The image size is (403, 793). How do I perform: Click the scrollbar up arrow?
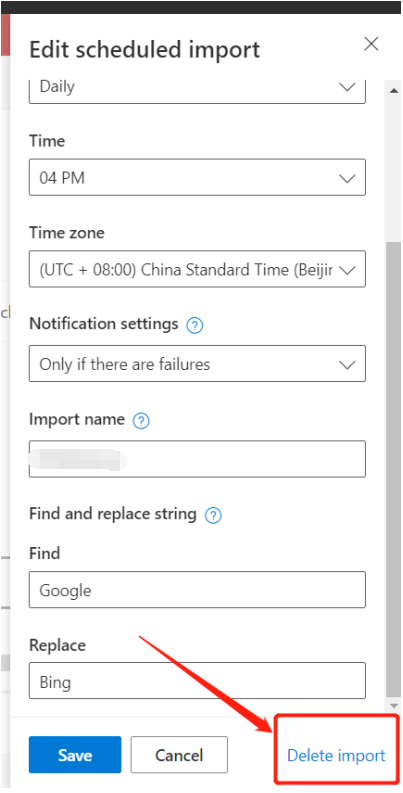393,90
